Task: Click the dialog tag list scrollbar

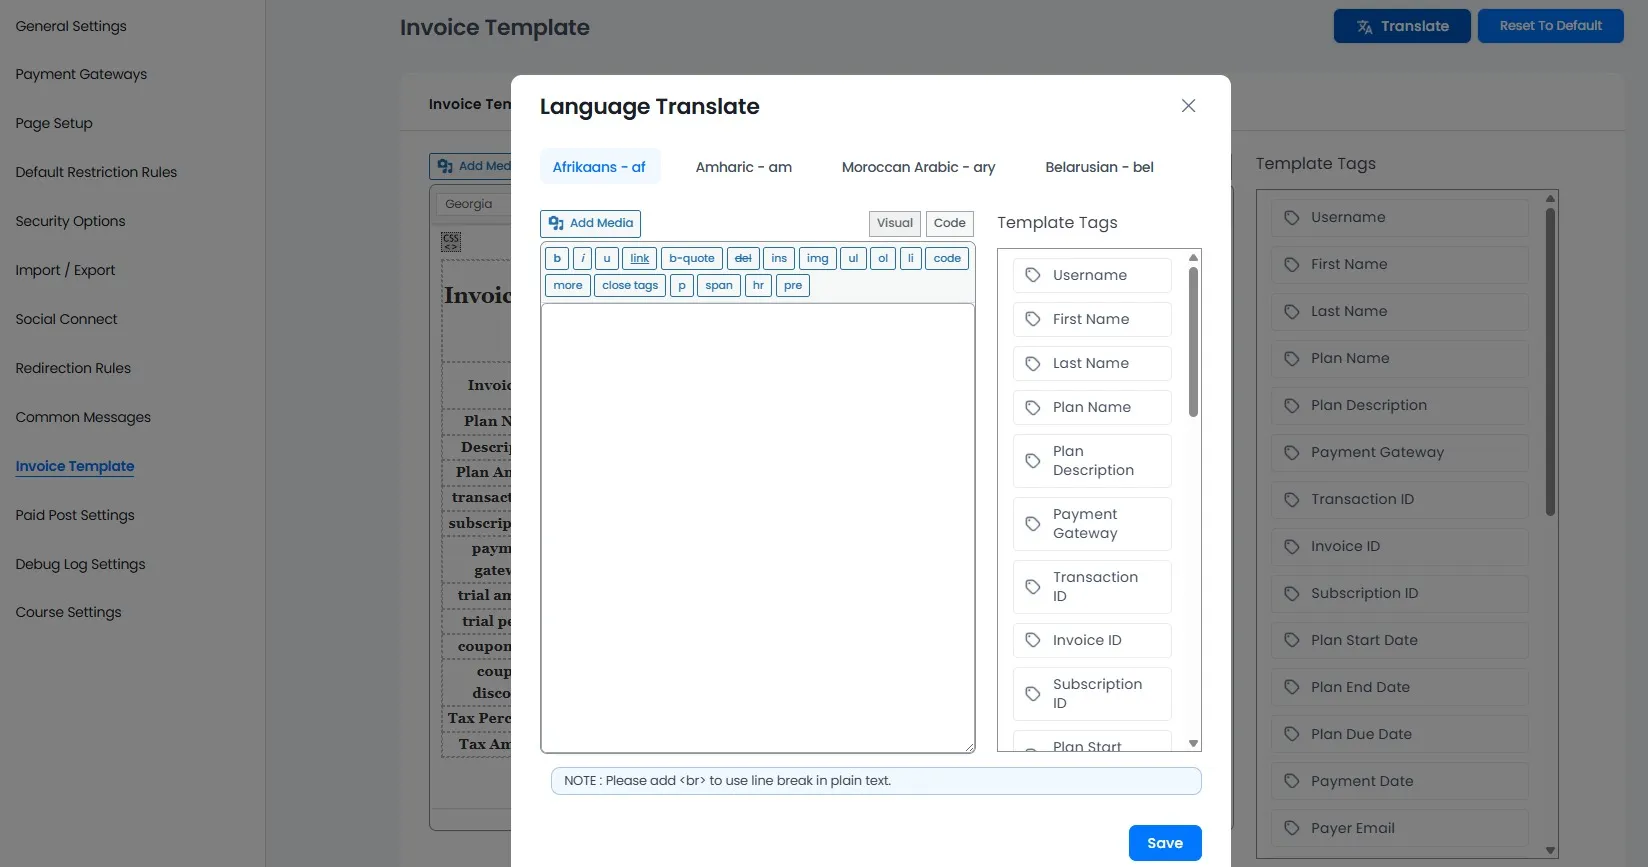Action: 1193,341
